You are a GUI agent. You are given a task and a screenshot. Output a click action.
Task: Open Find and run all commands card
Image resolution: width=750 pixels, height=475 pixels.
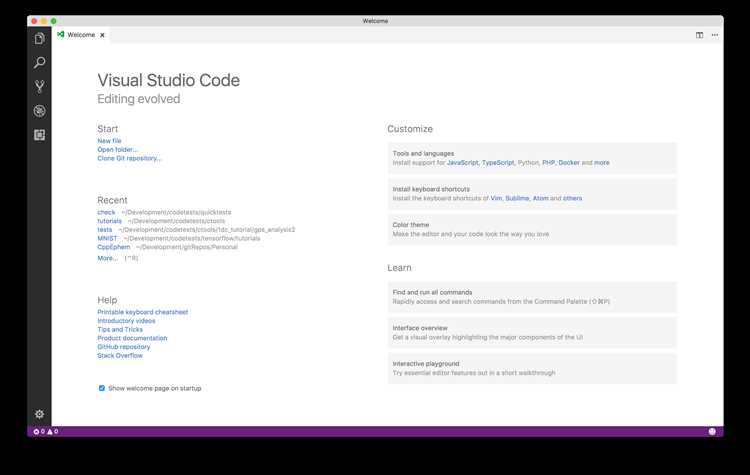[532, 297]
